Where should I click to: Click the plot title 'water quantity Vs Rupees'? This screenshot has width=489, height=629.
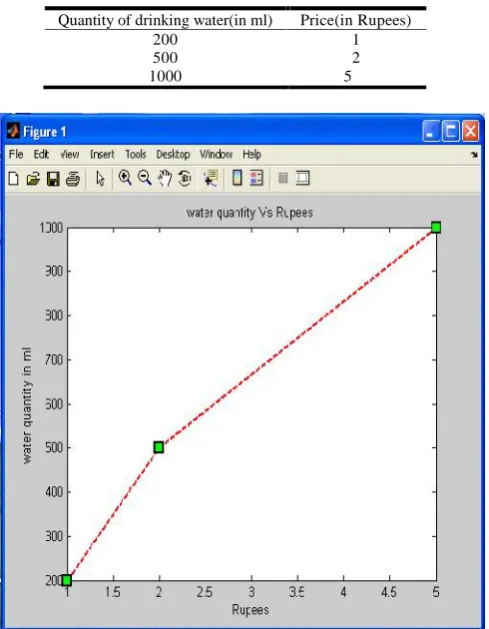pyautogui.click(x=250, y=213)
